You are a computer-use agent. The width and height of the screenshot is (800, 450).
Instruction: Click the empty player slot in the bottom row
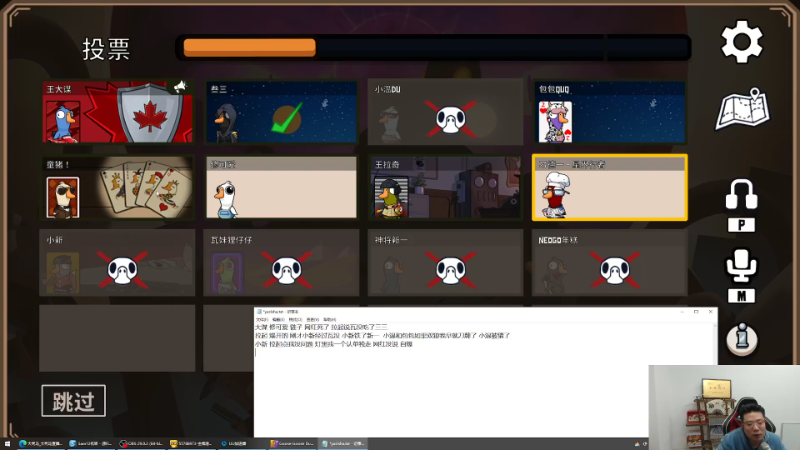point(117,338)
